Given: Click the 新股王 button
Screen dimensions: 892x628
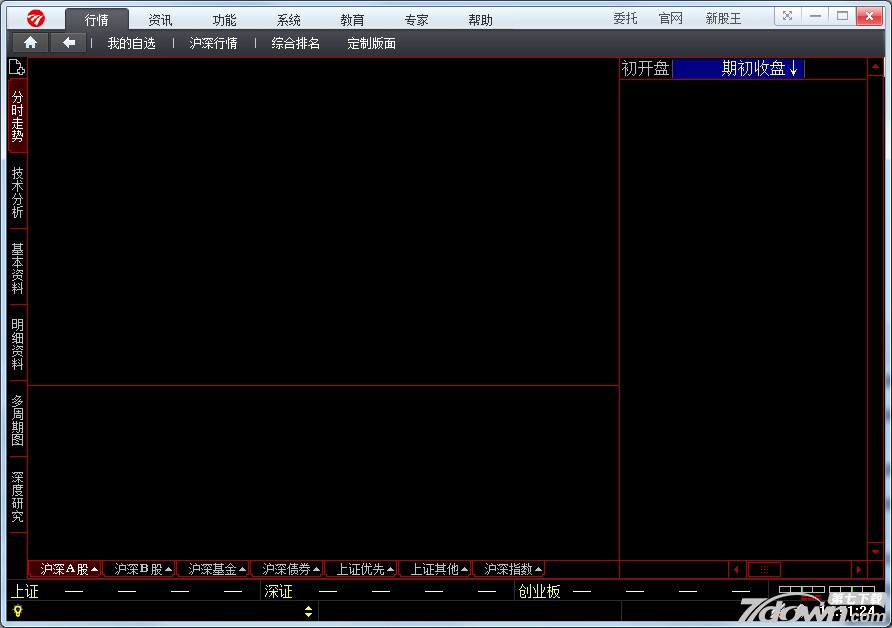Looking at the screenshot, I should tap(723, 18).
